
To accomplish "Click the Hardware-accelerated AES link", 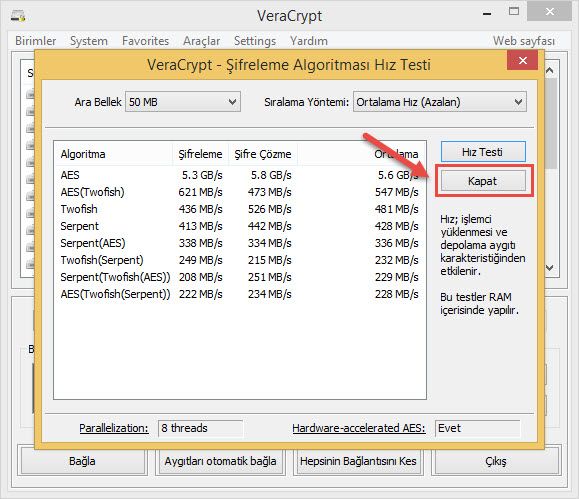I will 359,428.
